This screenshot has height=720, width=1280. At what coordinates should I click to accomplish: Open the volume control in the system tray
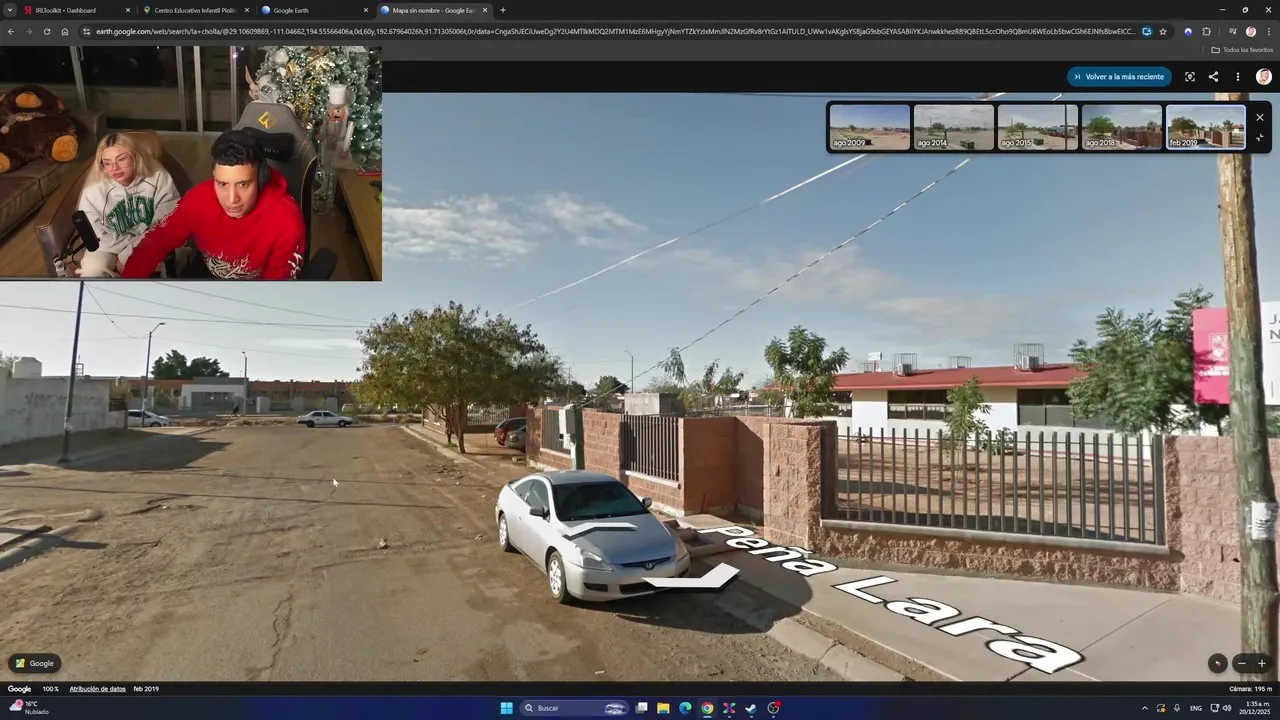[x=1228, y=708]
